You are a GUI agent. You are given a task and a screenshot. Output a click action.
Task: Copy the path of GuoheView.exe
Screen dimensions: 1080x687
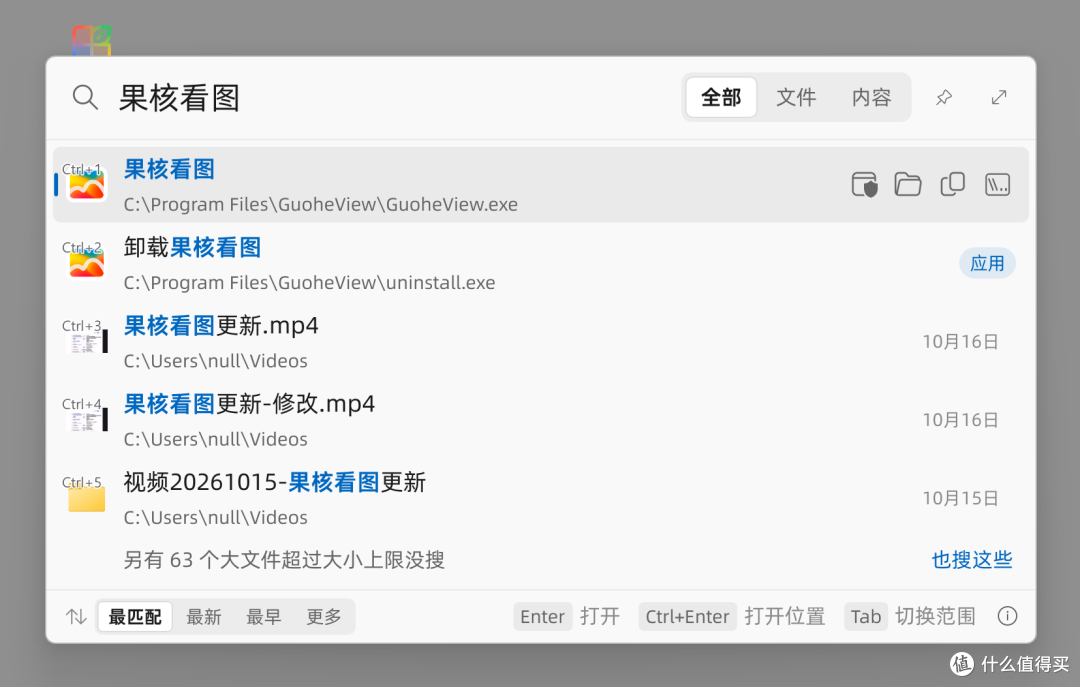(x=997, y=185)
